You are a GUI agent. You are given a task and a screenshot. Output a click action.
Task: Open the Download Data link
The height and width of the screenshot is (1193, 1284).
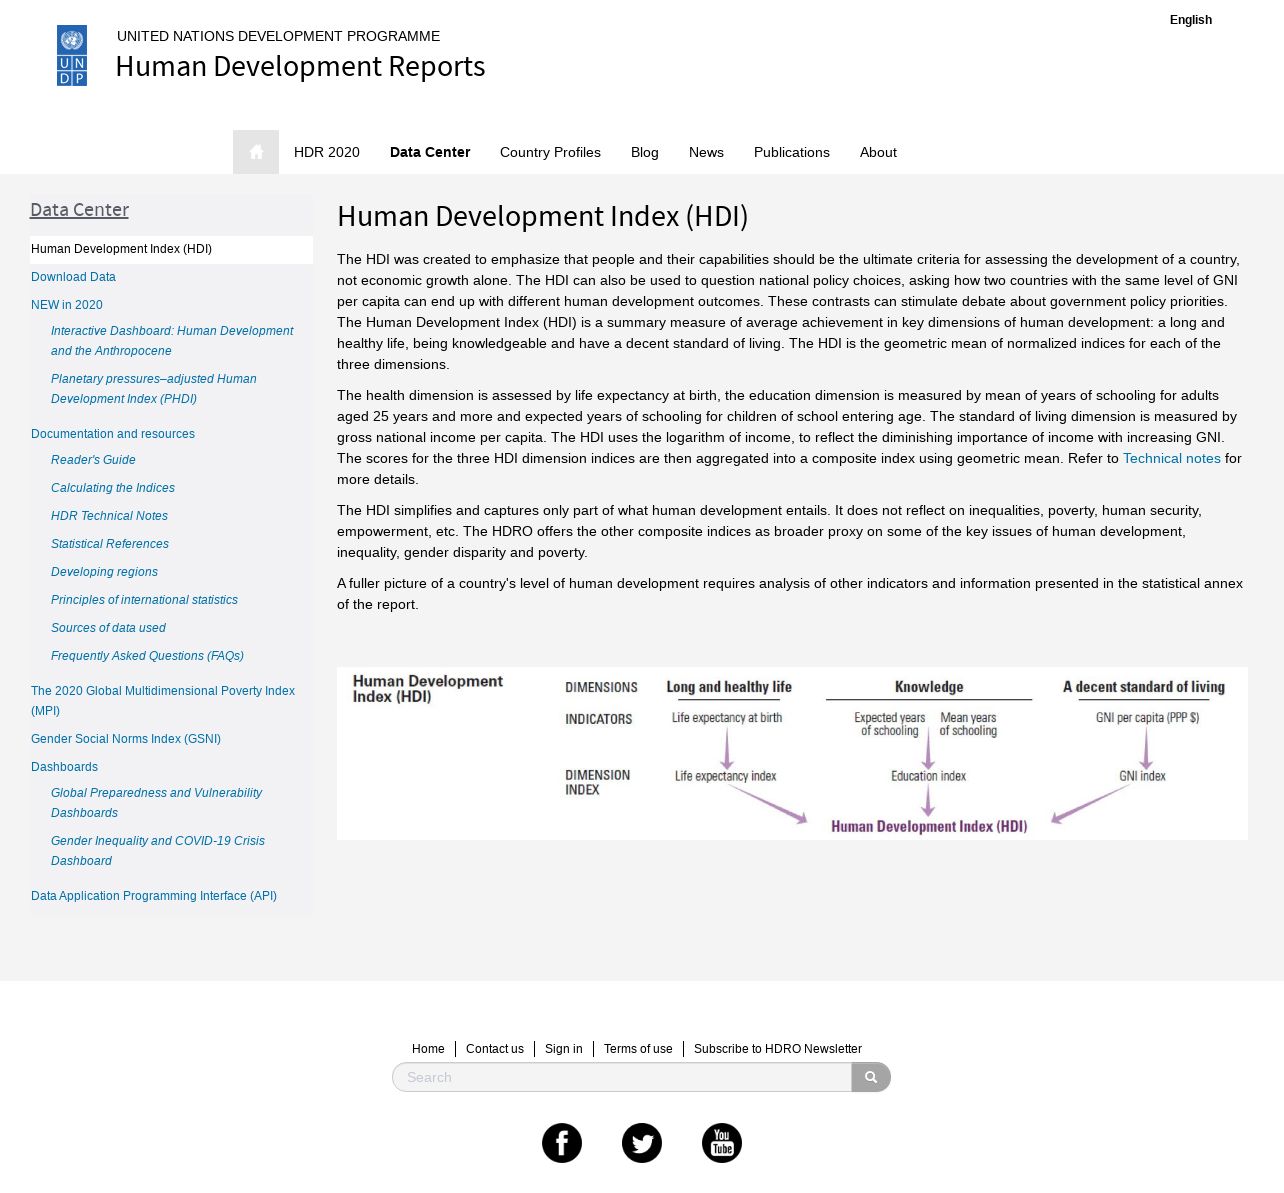click(73, 277)
